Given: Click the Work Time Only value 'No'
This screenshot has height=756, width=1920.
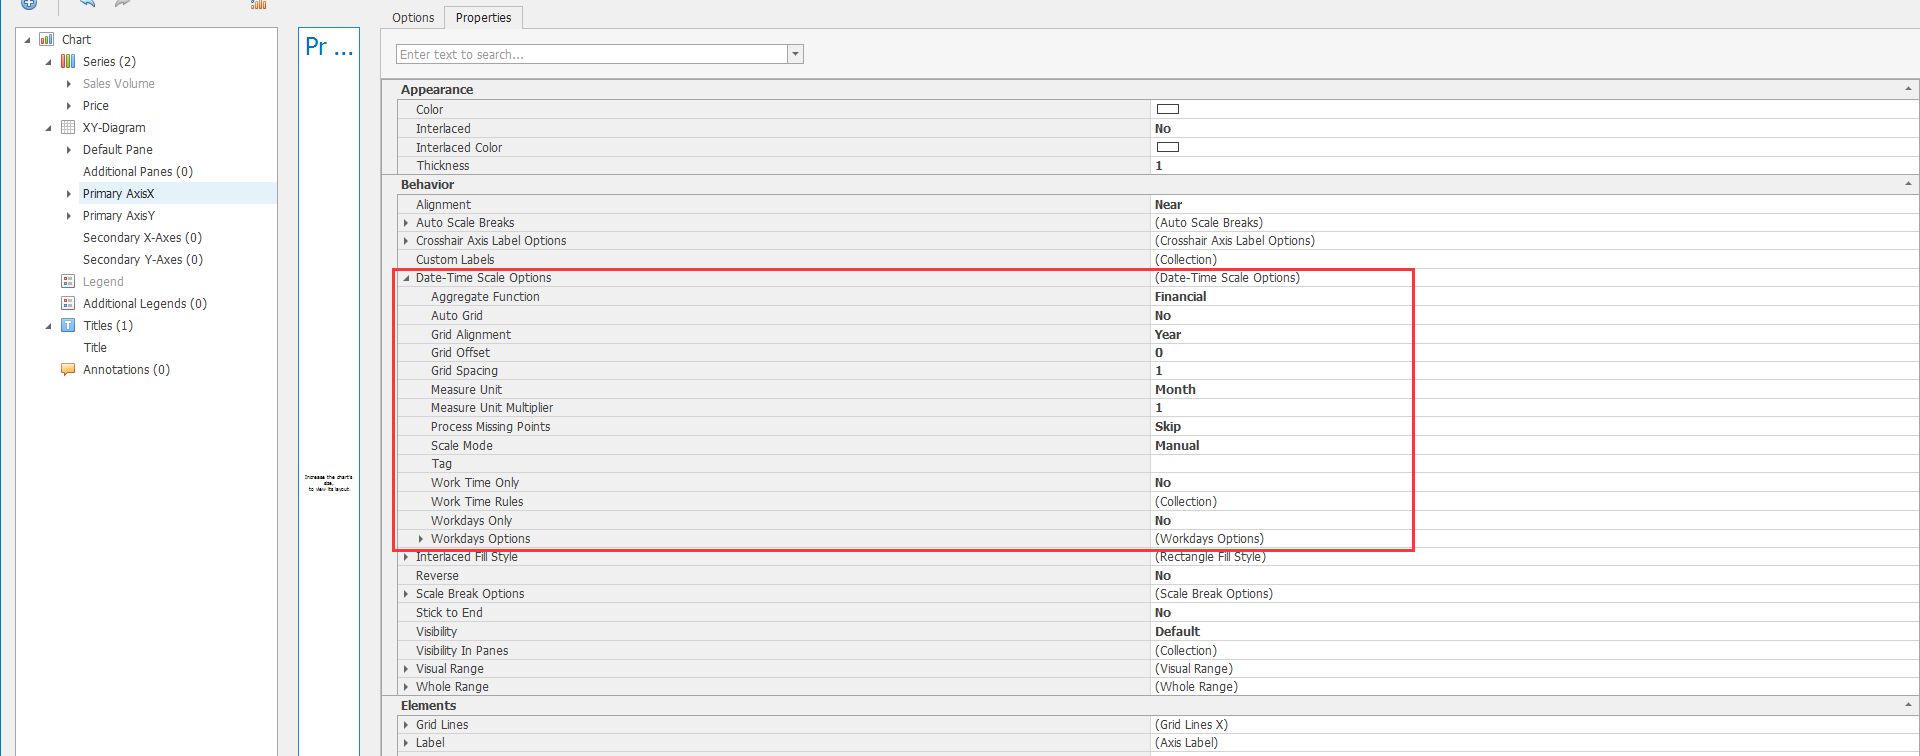Looking at the screenshot, I should click(x=1163, y=483).
